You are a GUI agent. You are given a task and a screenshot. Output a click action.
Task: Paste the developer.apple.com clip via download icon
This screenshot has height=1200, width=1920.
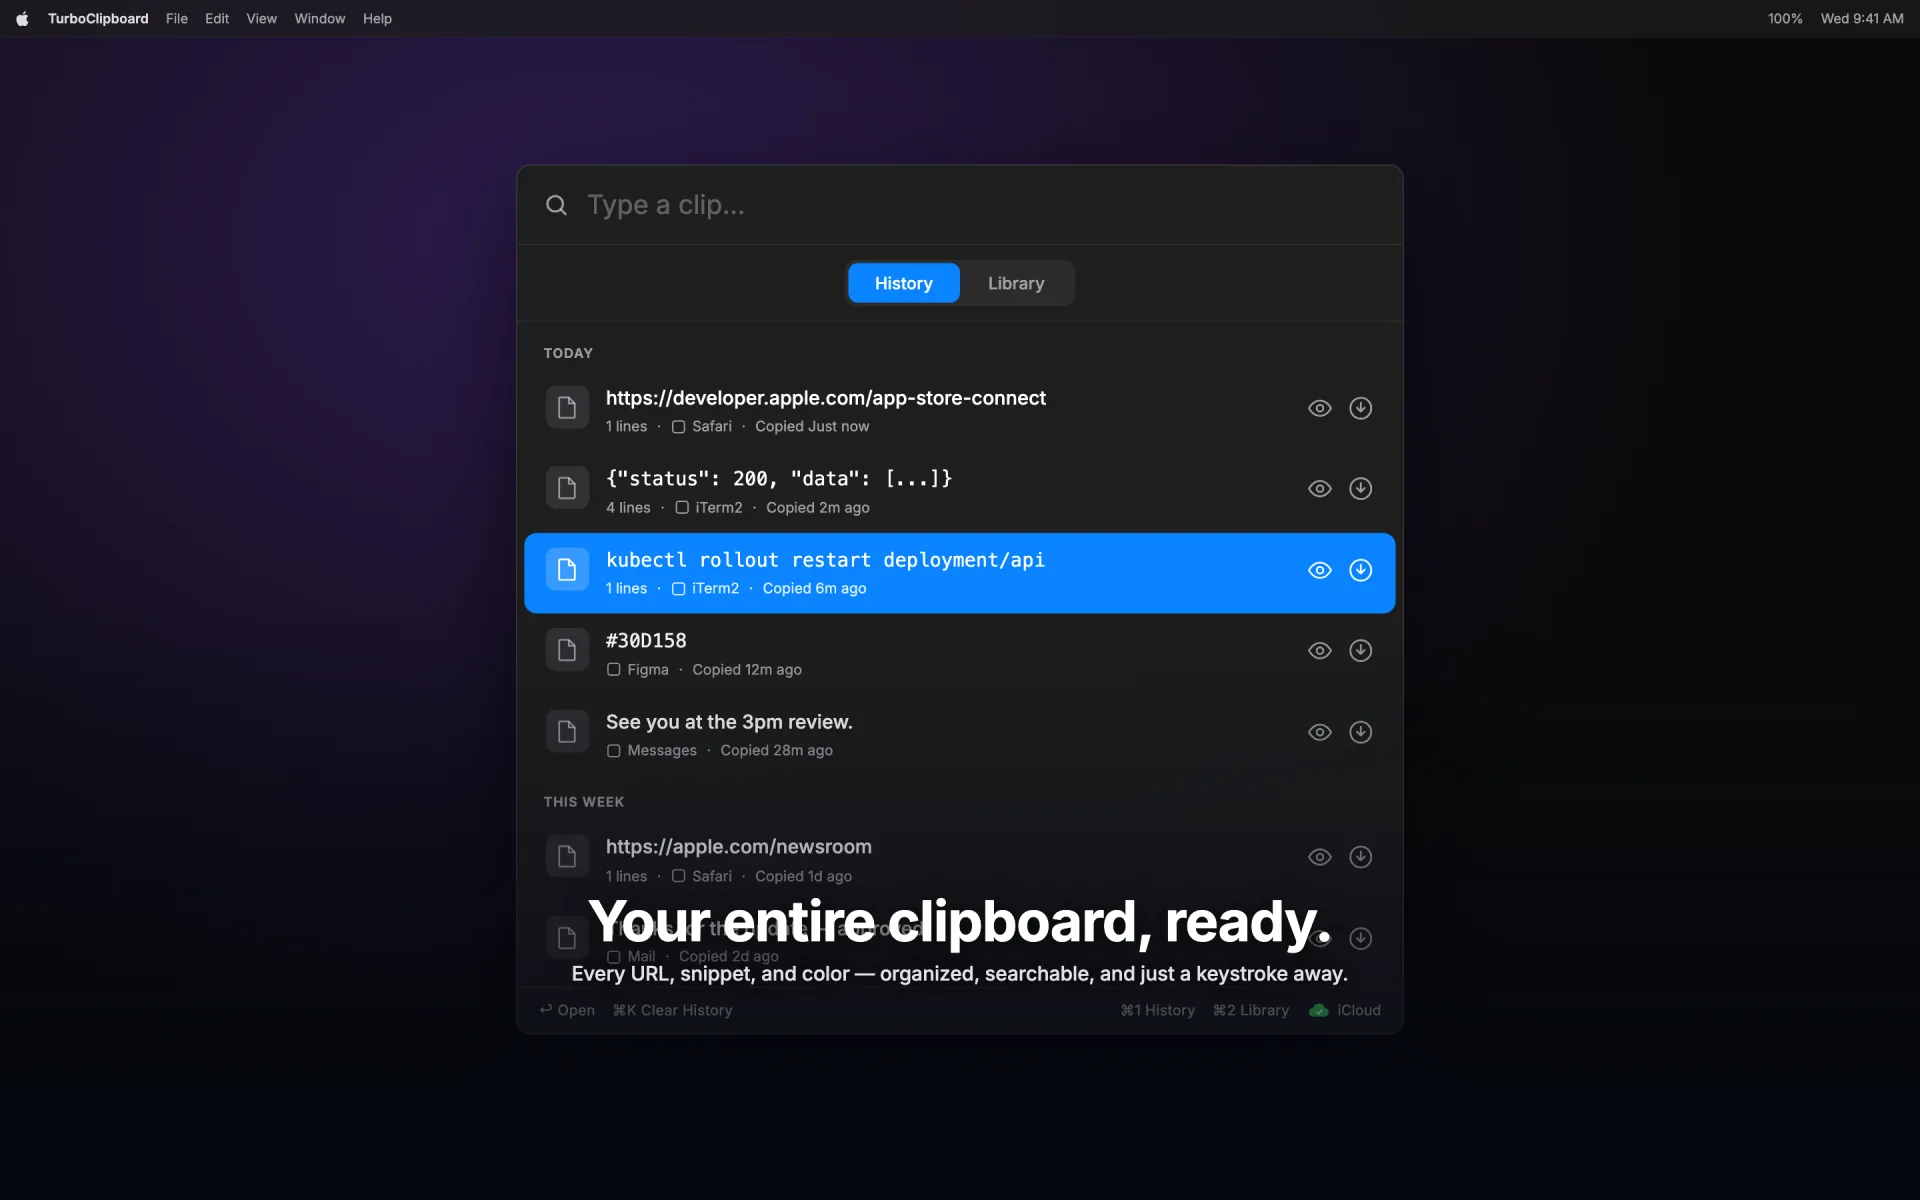(1360, 408)
